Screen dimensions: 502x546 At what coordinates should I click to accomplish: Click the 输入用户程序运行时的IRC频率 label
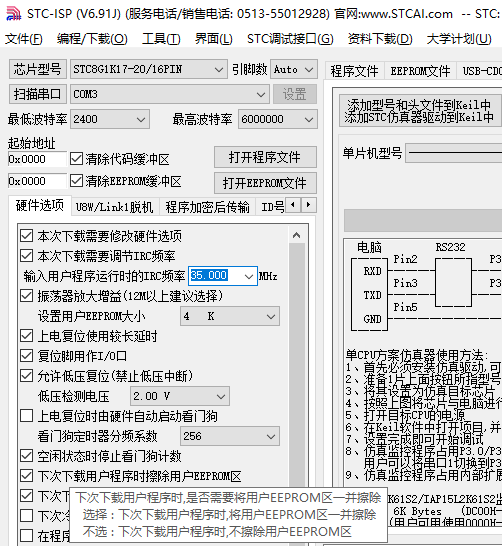point(104,276)
